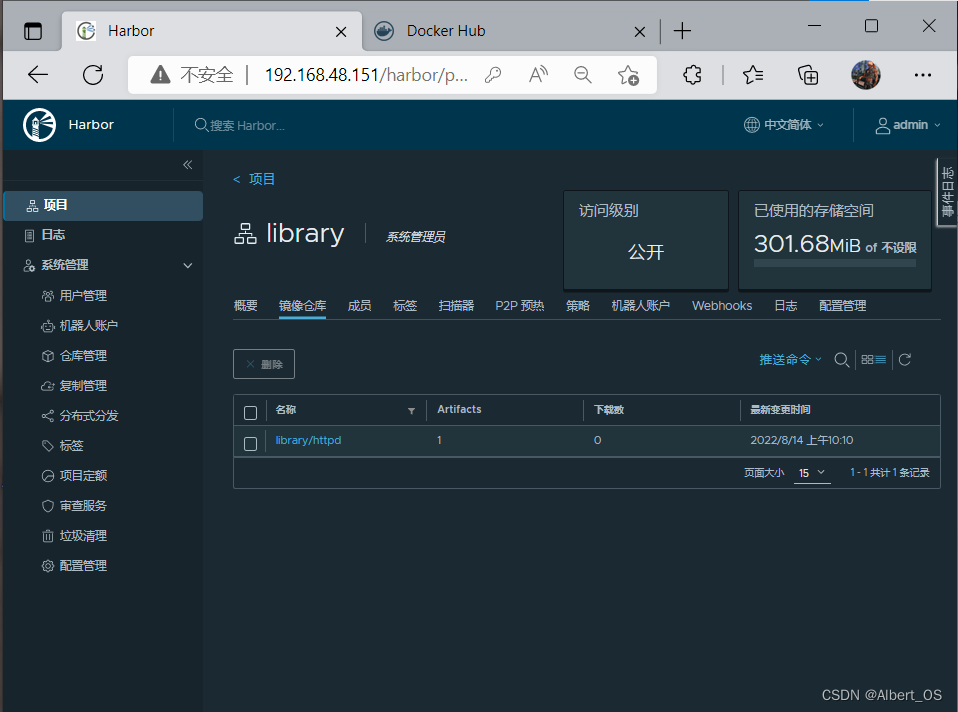The width and height of the screenshot is (958, 712).
Task: Click the 删除 button
Action: pyautogui.click(x=264, y=364)
